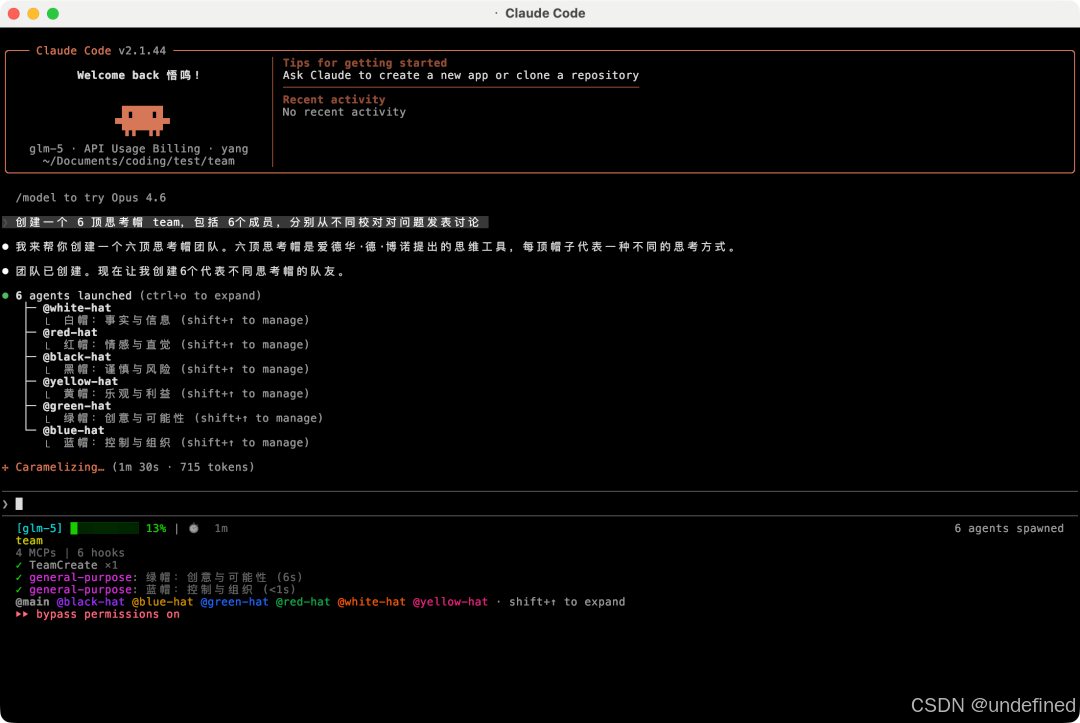Click the yellow window minimize button
1080x723 pixels.
[33, 13]
